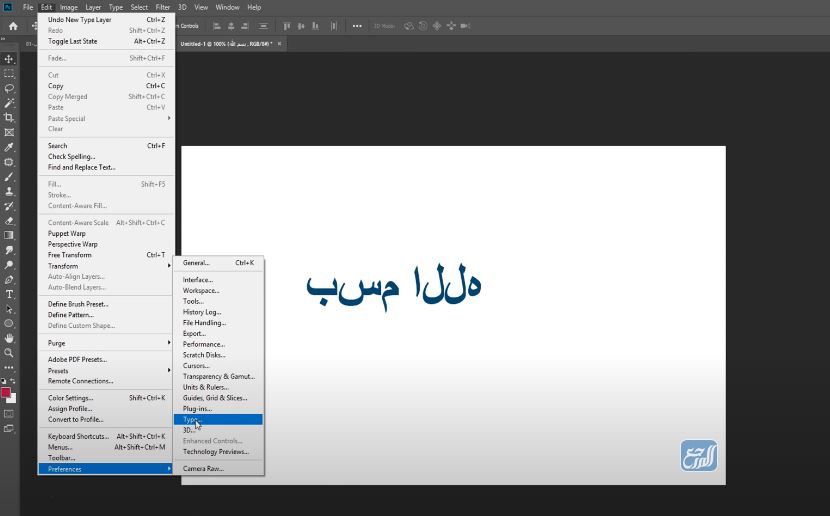The height and width of the screenshot is (516, 830).
Task: Select the Dodge tool
Action: (9, 265)
